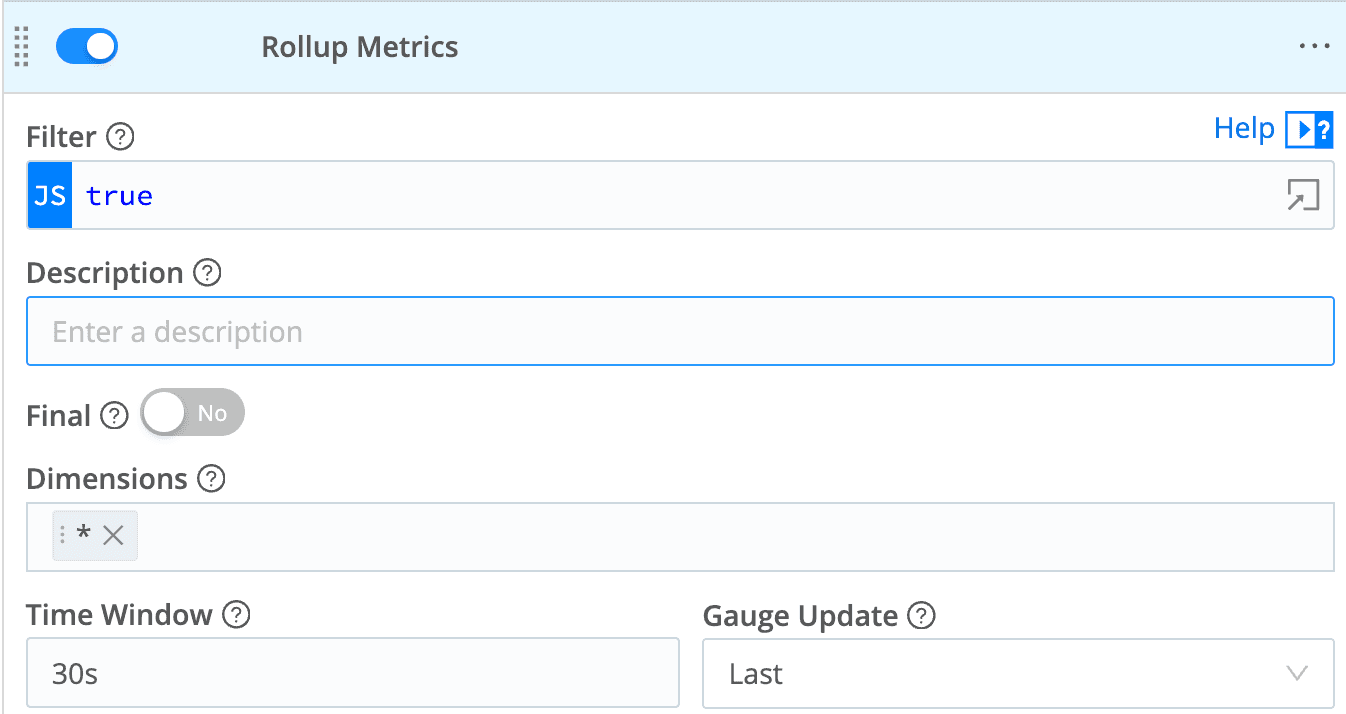Click the * dimension tag drag handle
Image resolution: width=1346 pixels, height=714 pixels.
(63, 536)
